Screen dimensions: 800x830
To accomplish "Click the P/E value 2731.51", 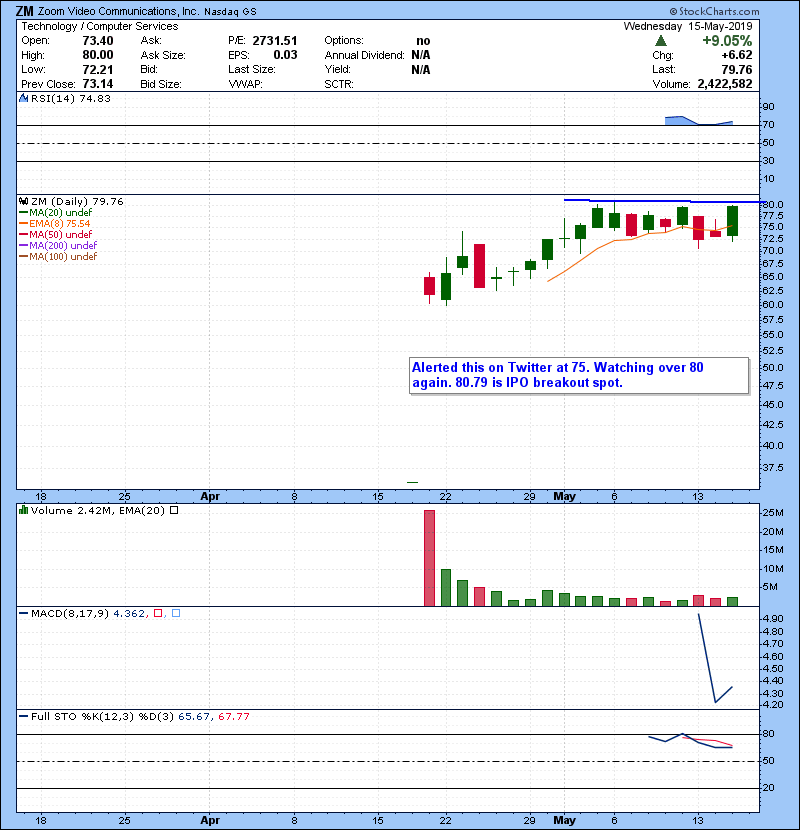I will [x=275, y=41].
